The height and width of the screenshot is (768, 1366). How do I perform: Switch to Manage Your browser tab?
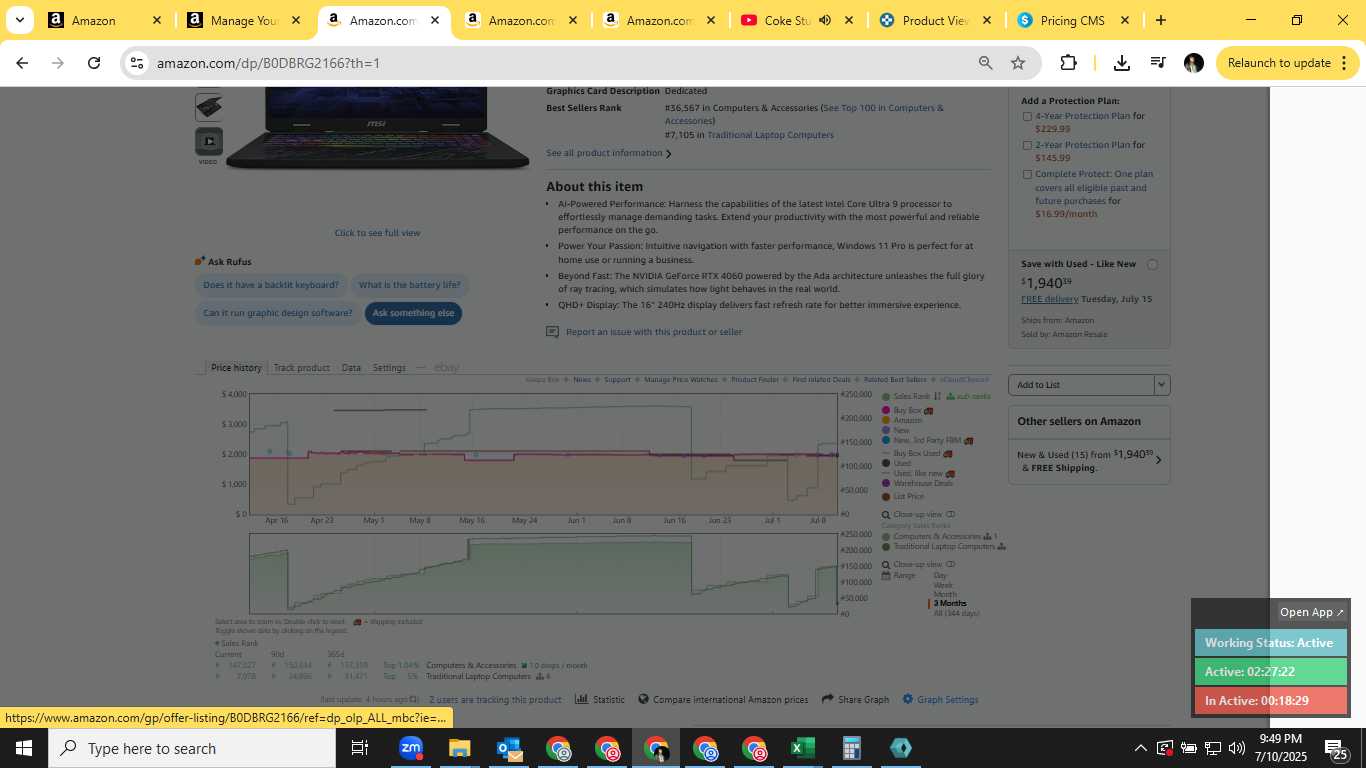click(x=243, y=20)
